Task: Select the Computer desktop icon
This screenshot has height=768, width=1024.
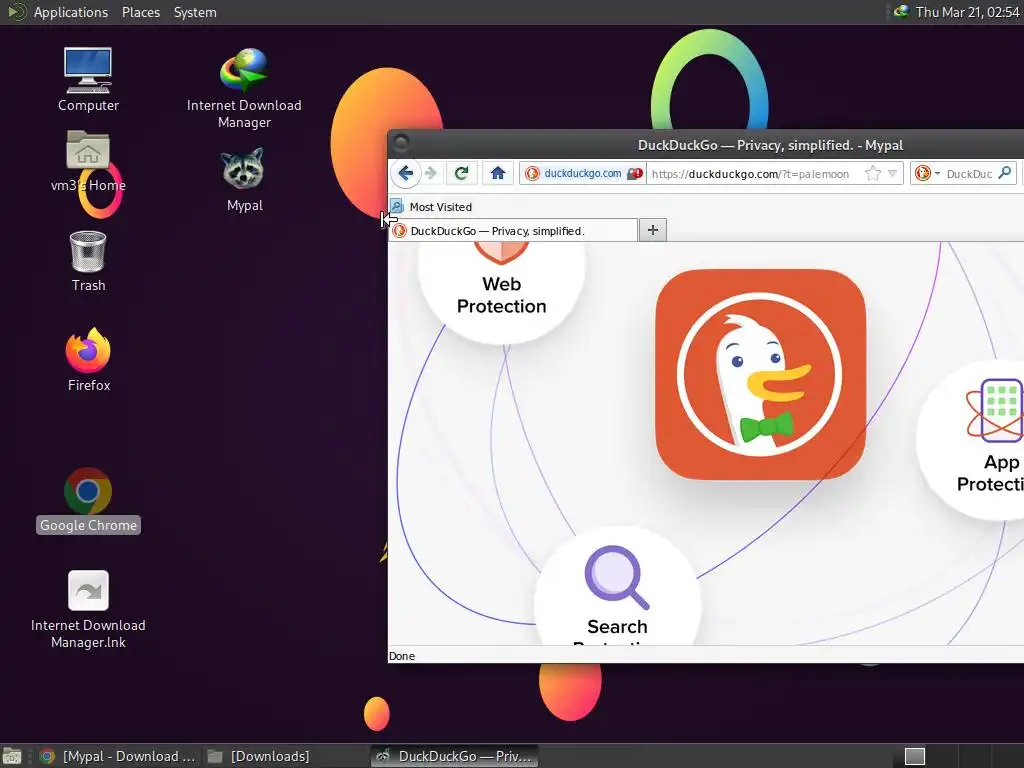Action: pos(88,80)
